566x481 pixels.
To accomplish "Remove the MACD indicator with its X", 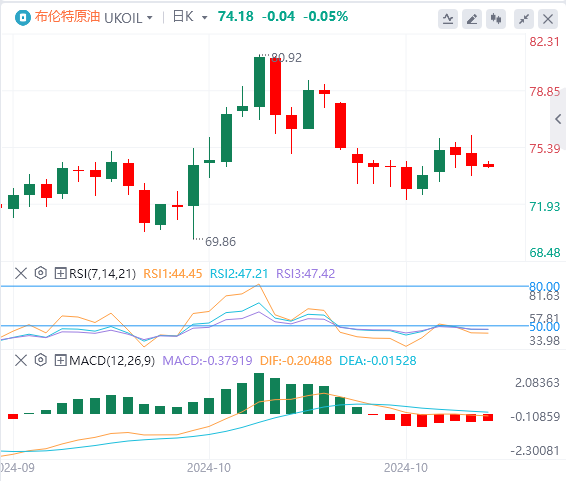I will pos(21,360).
